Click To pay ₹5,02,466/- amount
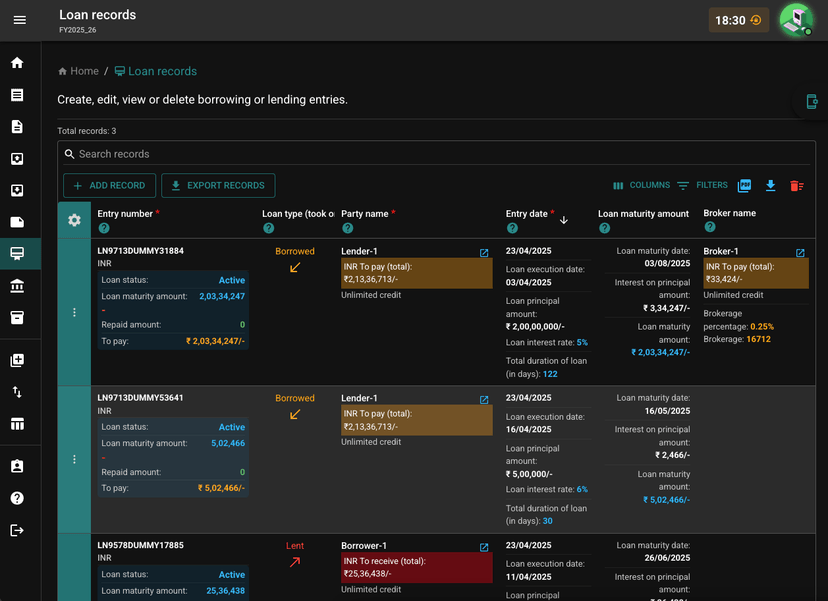This screenshot has width=828, height=601. [221, 488]
